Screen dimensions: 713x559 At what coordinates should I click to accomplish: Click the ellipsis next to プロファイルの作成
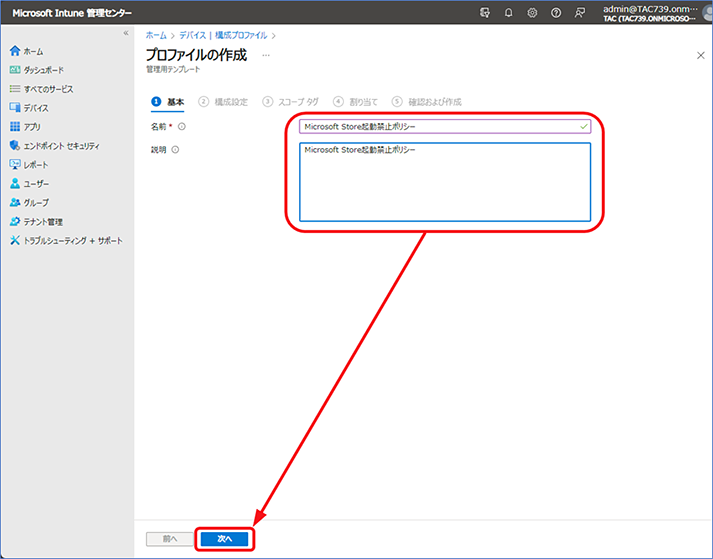pyautogui.click(x=266, y=55)
